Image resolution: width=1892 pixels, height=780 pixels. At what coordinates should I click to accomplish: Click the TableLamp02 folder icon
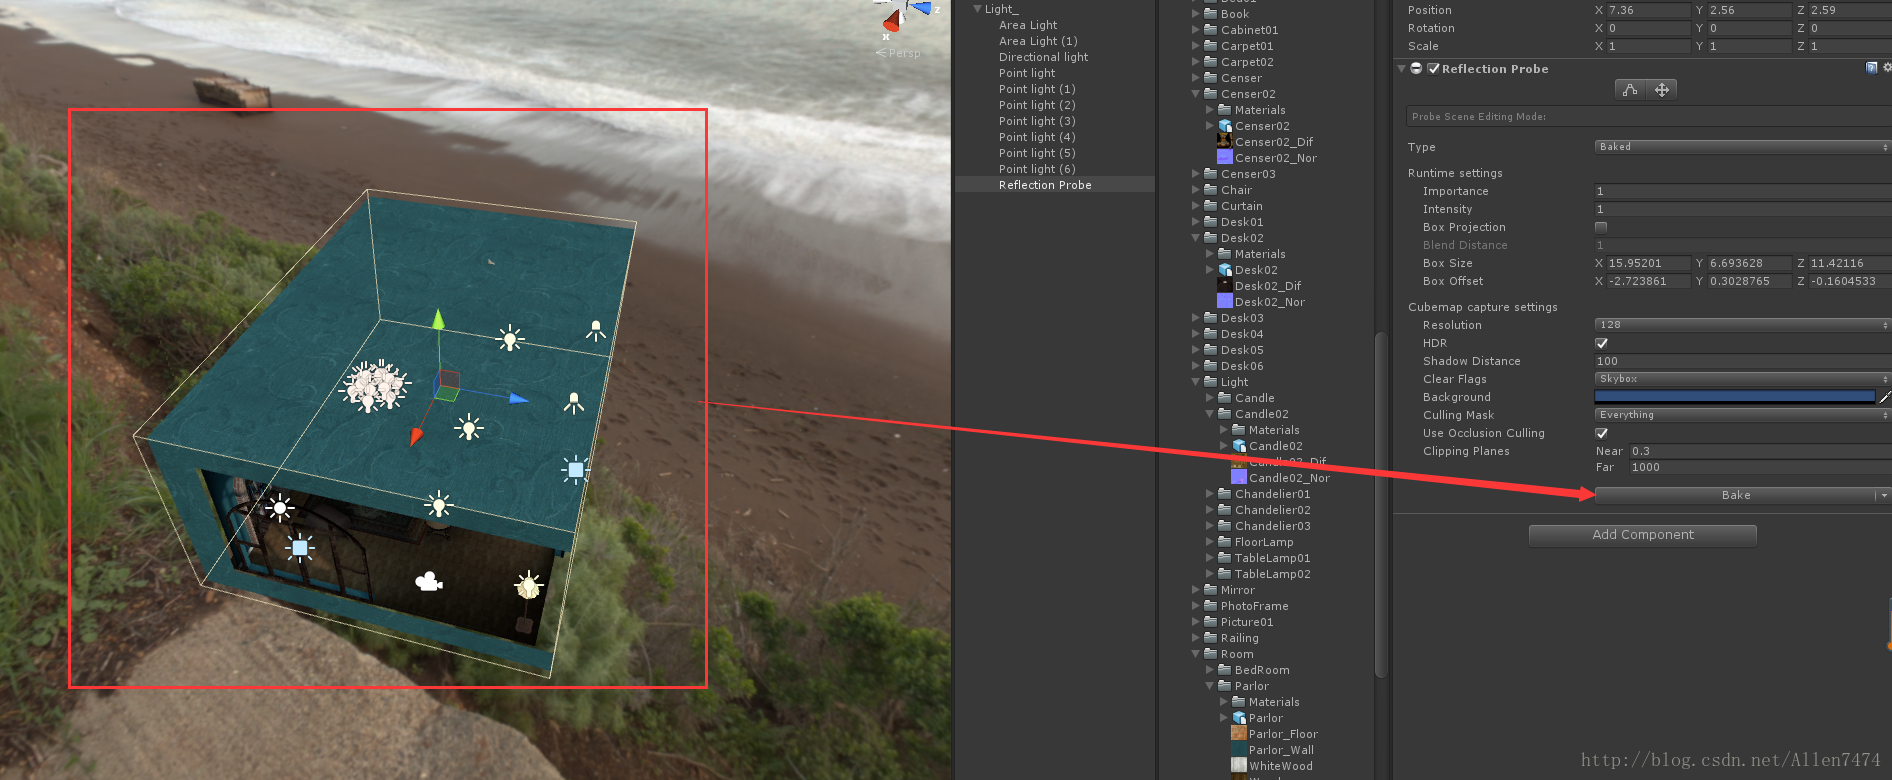(x=1224, y=574)
